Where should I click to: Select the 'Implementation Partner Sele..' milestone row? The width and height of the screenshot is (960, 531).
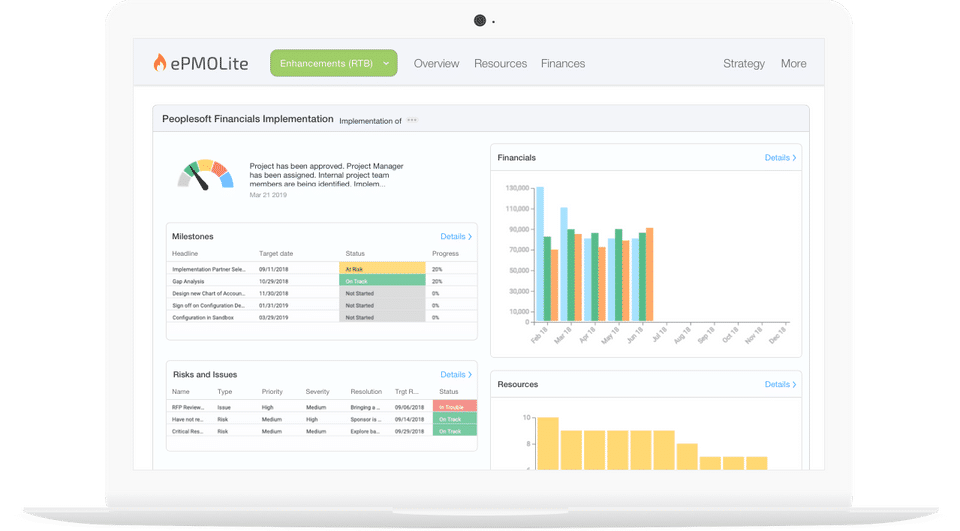click(321, 269)
